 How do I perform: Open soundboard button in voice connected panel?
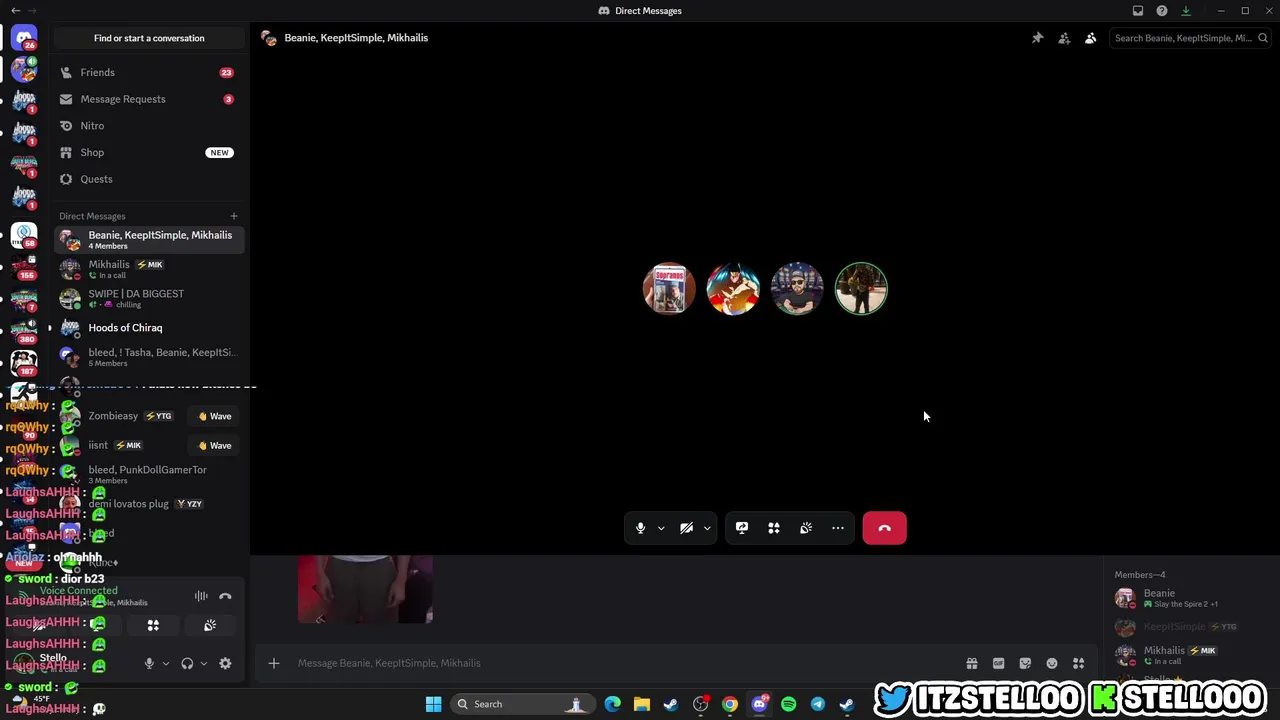pos(210,625)
